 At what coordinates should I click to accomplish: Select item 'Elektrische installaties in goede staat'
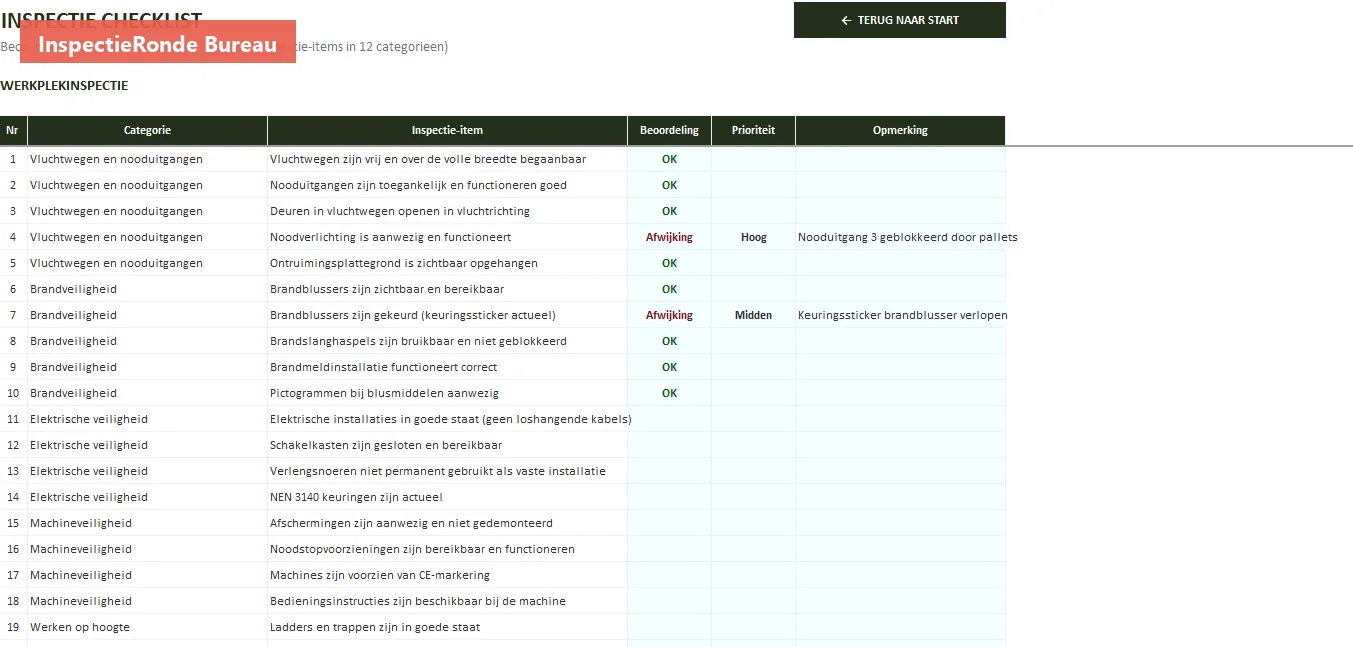(x=451, y=419)
